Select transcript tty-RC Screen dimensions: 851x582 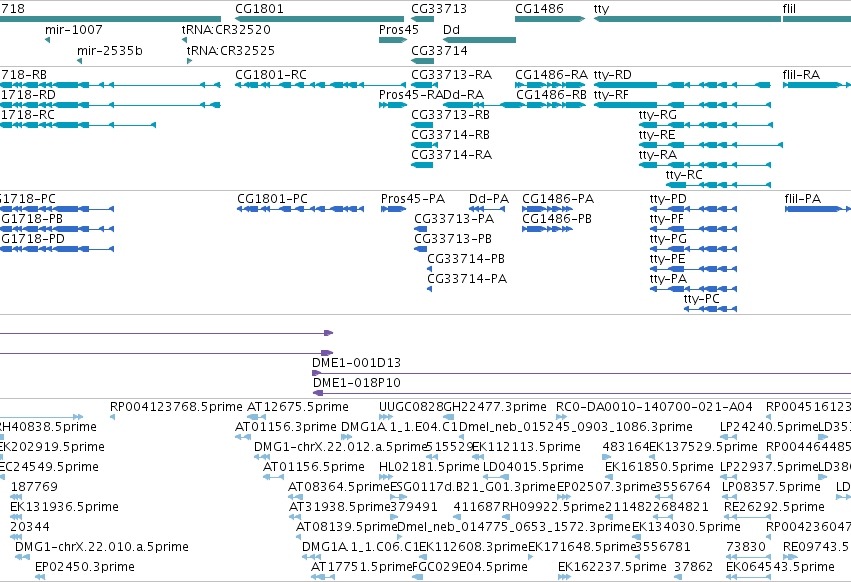719,185
